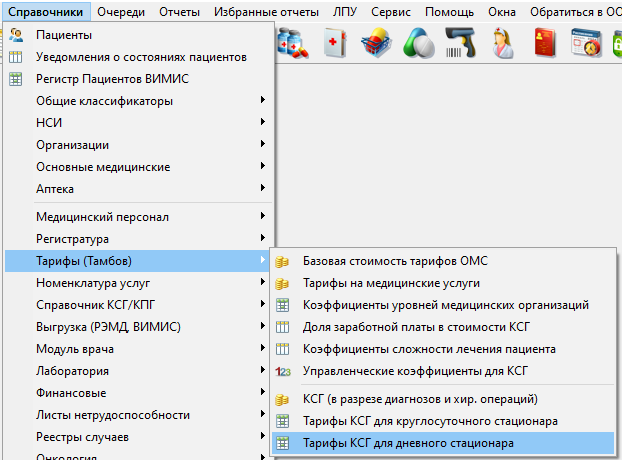Open Базовая стоимость тарифов ОМС
The height and width of the screenshot is (460, 622).
[x=395, y=261]
